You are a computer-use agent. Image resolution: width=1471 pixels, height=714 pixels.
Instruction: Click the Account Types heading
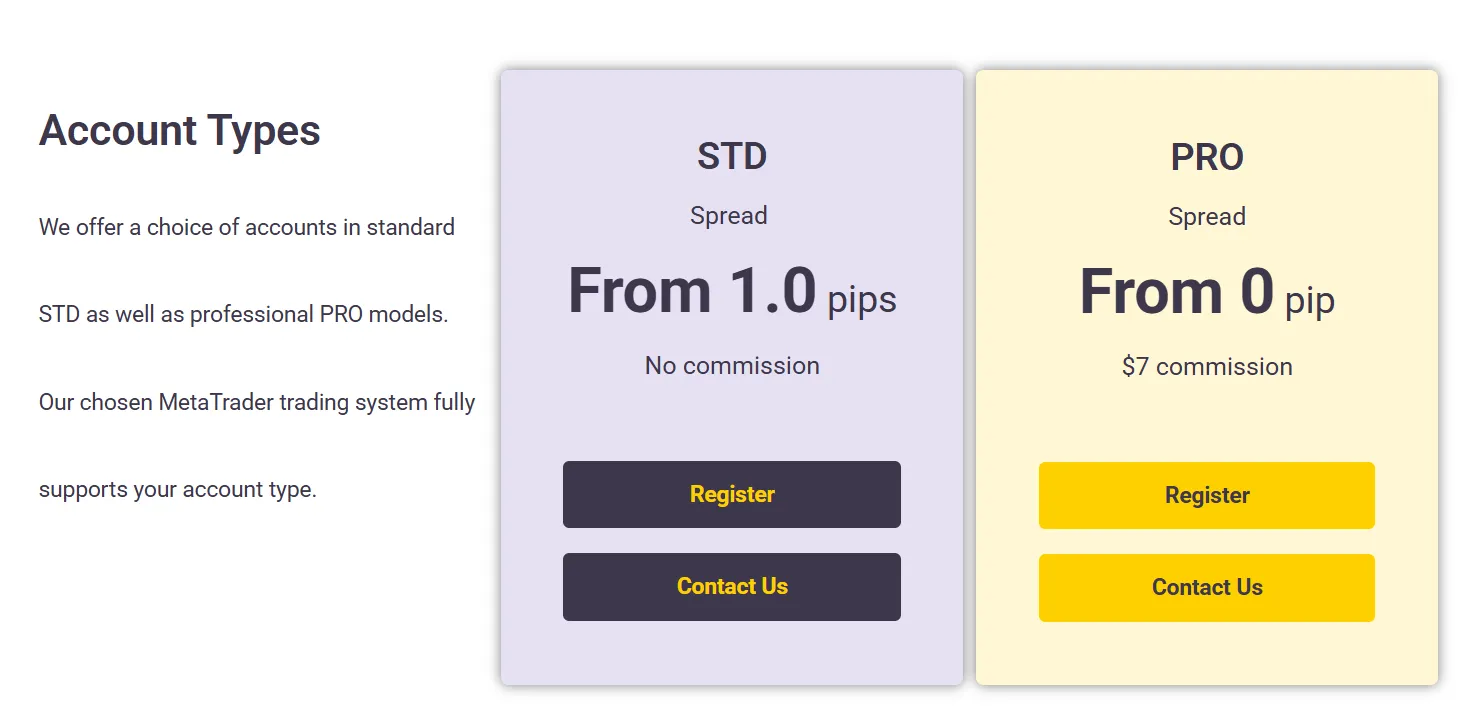(179, 130)
